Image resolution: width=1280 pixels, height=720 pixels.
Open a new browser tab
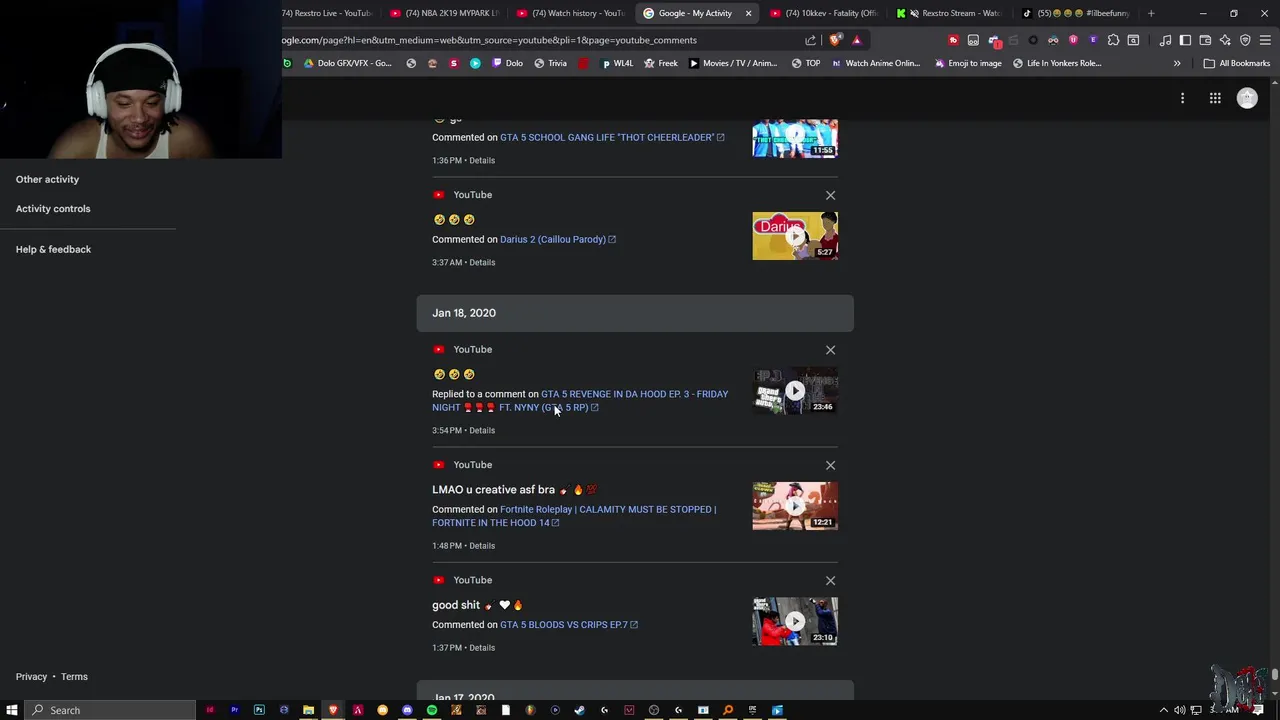(1151, 13)
